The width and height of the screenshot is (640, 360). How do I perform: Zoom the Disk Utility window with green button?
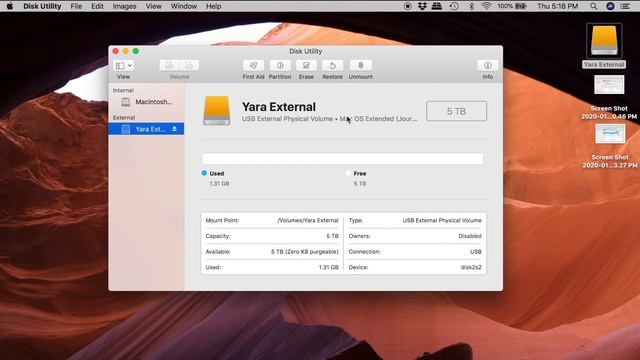click(x=136, y=51)
